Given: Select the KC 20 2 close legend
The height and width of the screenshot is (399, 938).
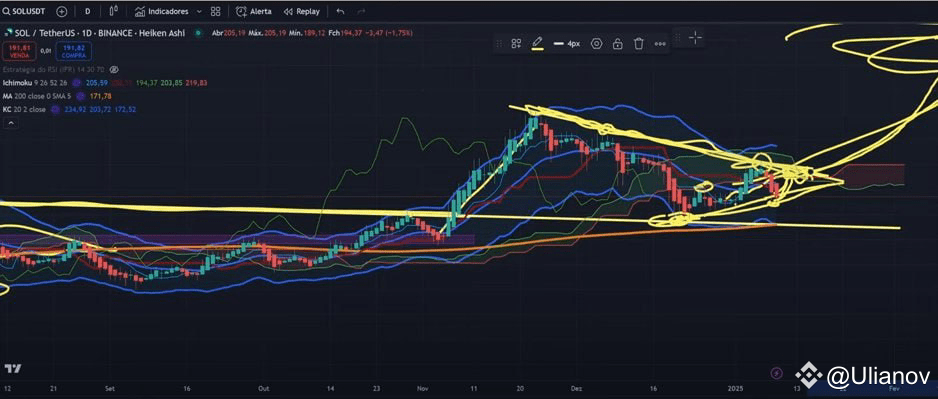Looking at the screenshot, I should pos(25,109).
